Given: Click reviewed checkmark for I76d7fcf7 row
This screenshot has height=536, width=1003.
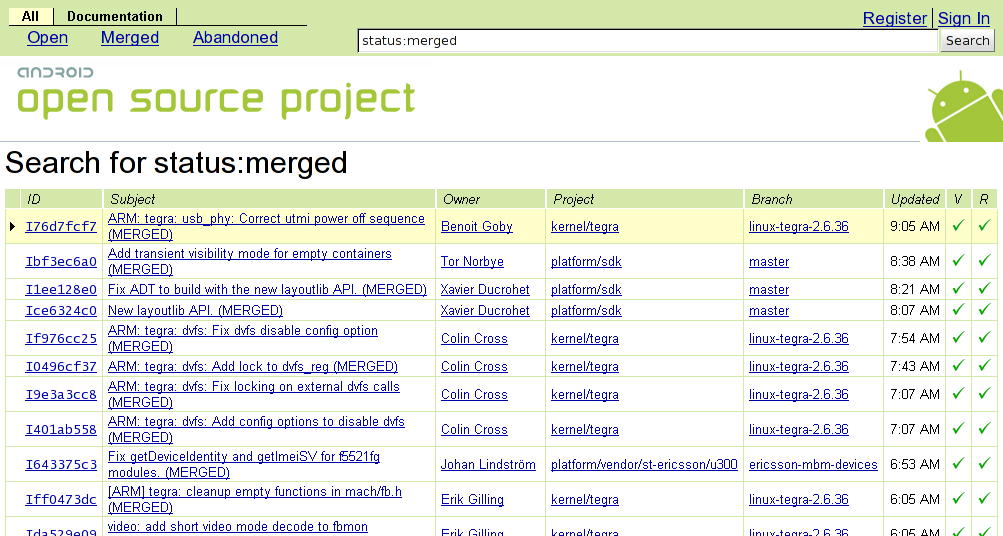Looking at the screenshot, I should click(984, 225).
